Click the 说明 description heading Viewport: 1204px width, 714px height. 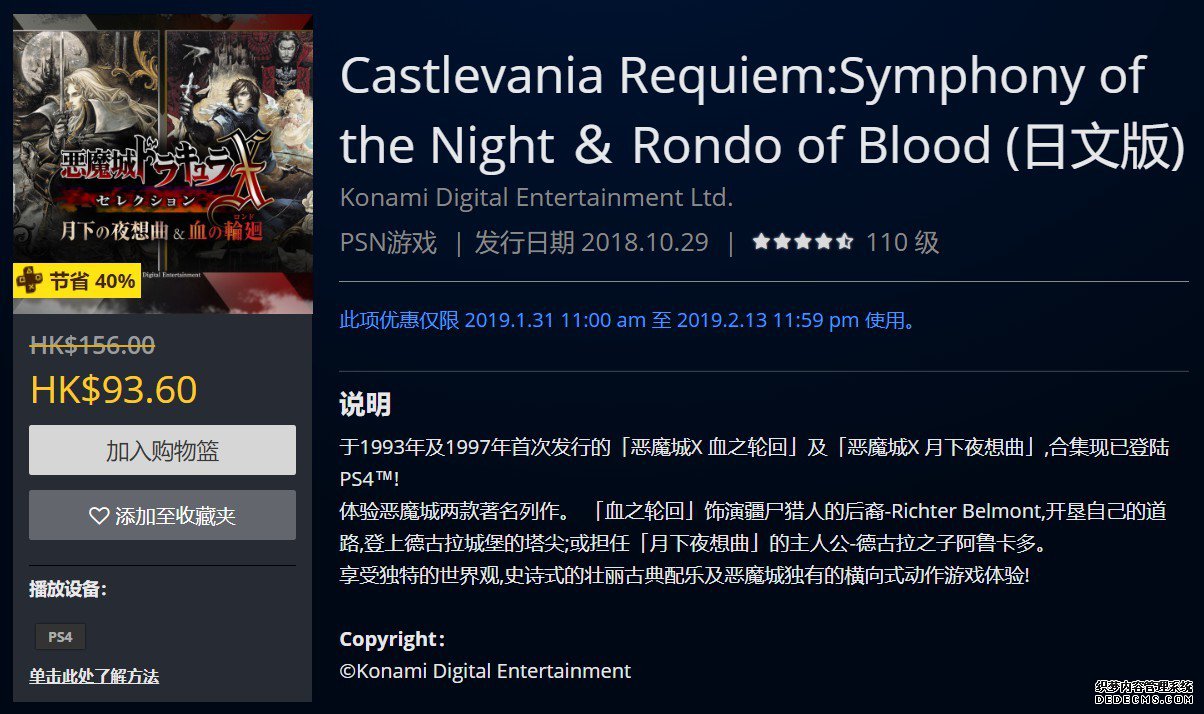click(x=365, y=404)
